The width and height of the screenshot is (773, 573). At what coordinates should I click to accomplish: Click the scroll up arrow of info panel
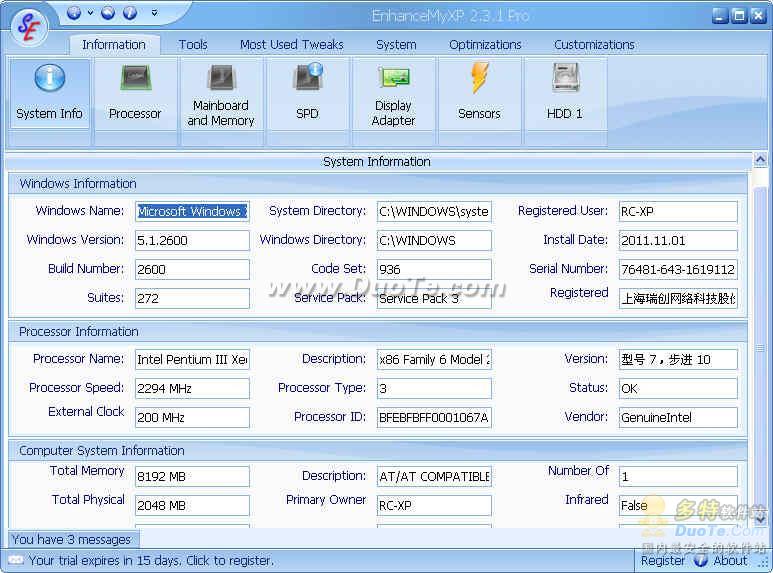(760, 160)
